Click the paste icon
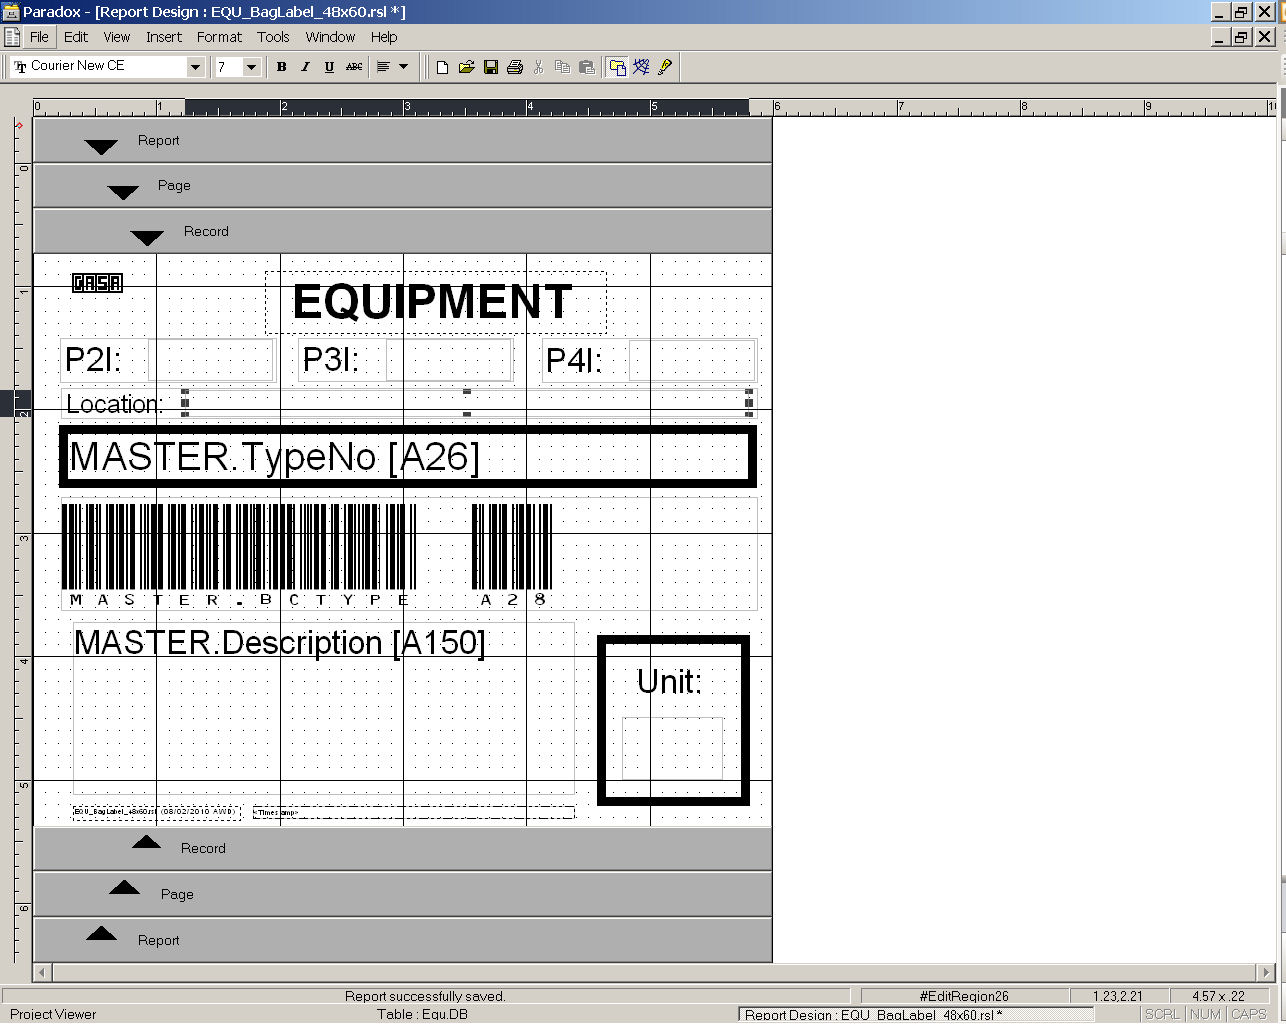1286x1024 pixels. pos(587,67)
